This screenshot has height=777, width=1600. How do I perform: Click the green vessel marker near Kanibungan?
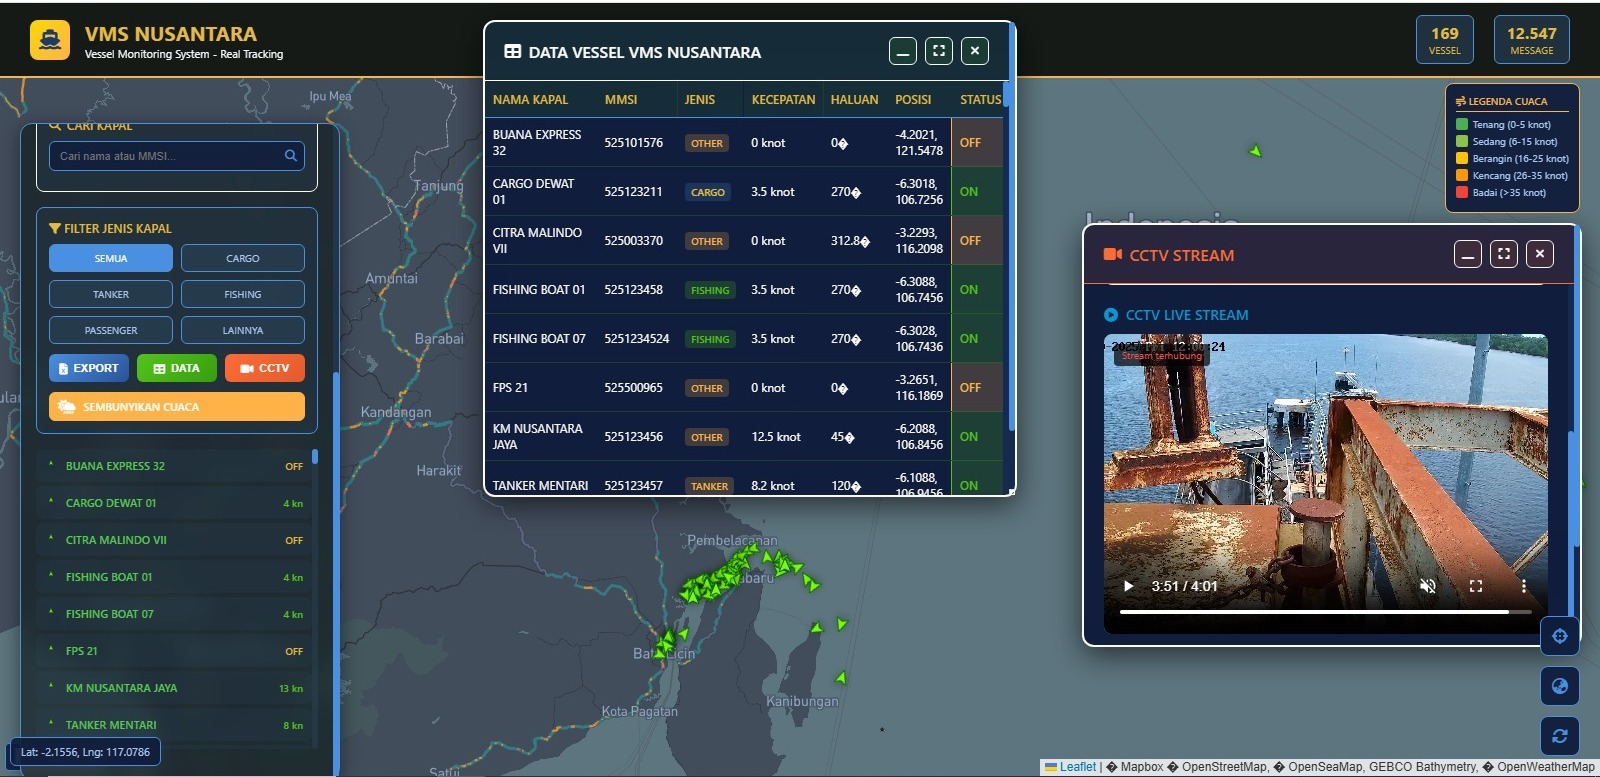[842, 678]
